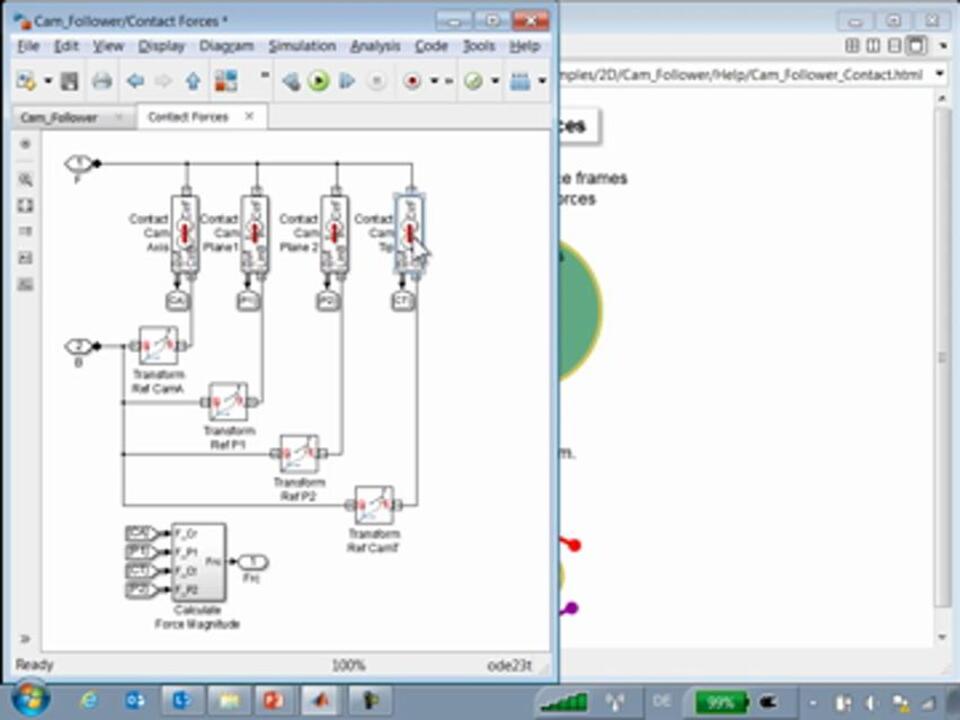
Task: Click the Step Forward button
Action: coord(347,82)
